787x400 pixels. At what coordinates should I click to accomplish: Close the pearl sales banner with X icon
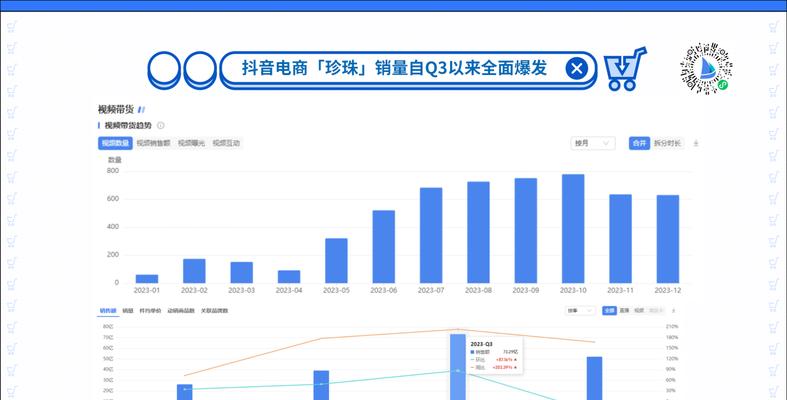pyautogui.click(x=577, y=68)
